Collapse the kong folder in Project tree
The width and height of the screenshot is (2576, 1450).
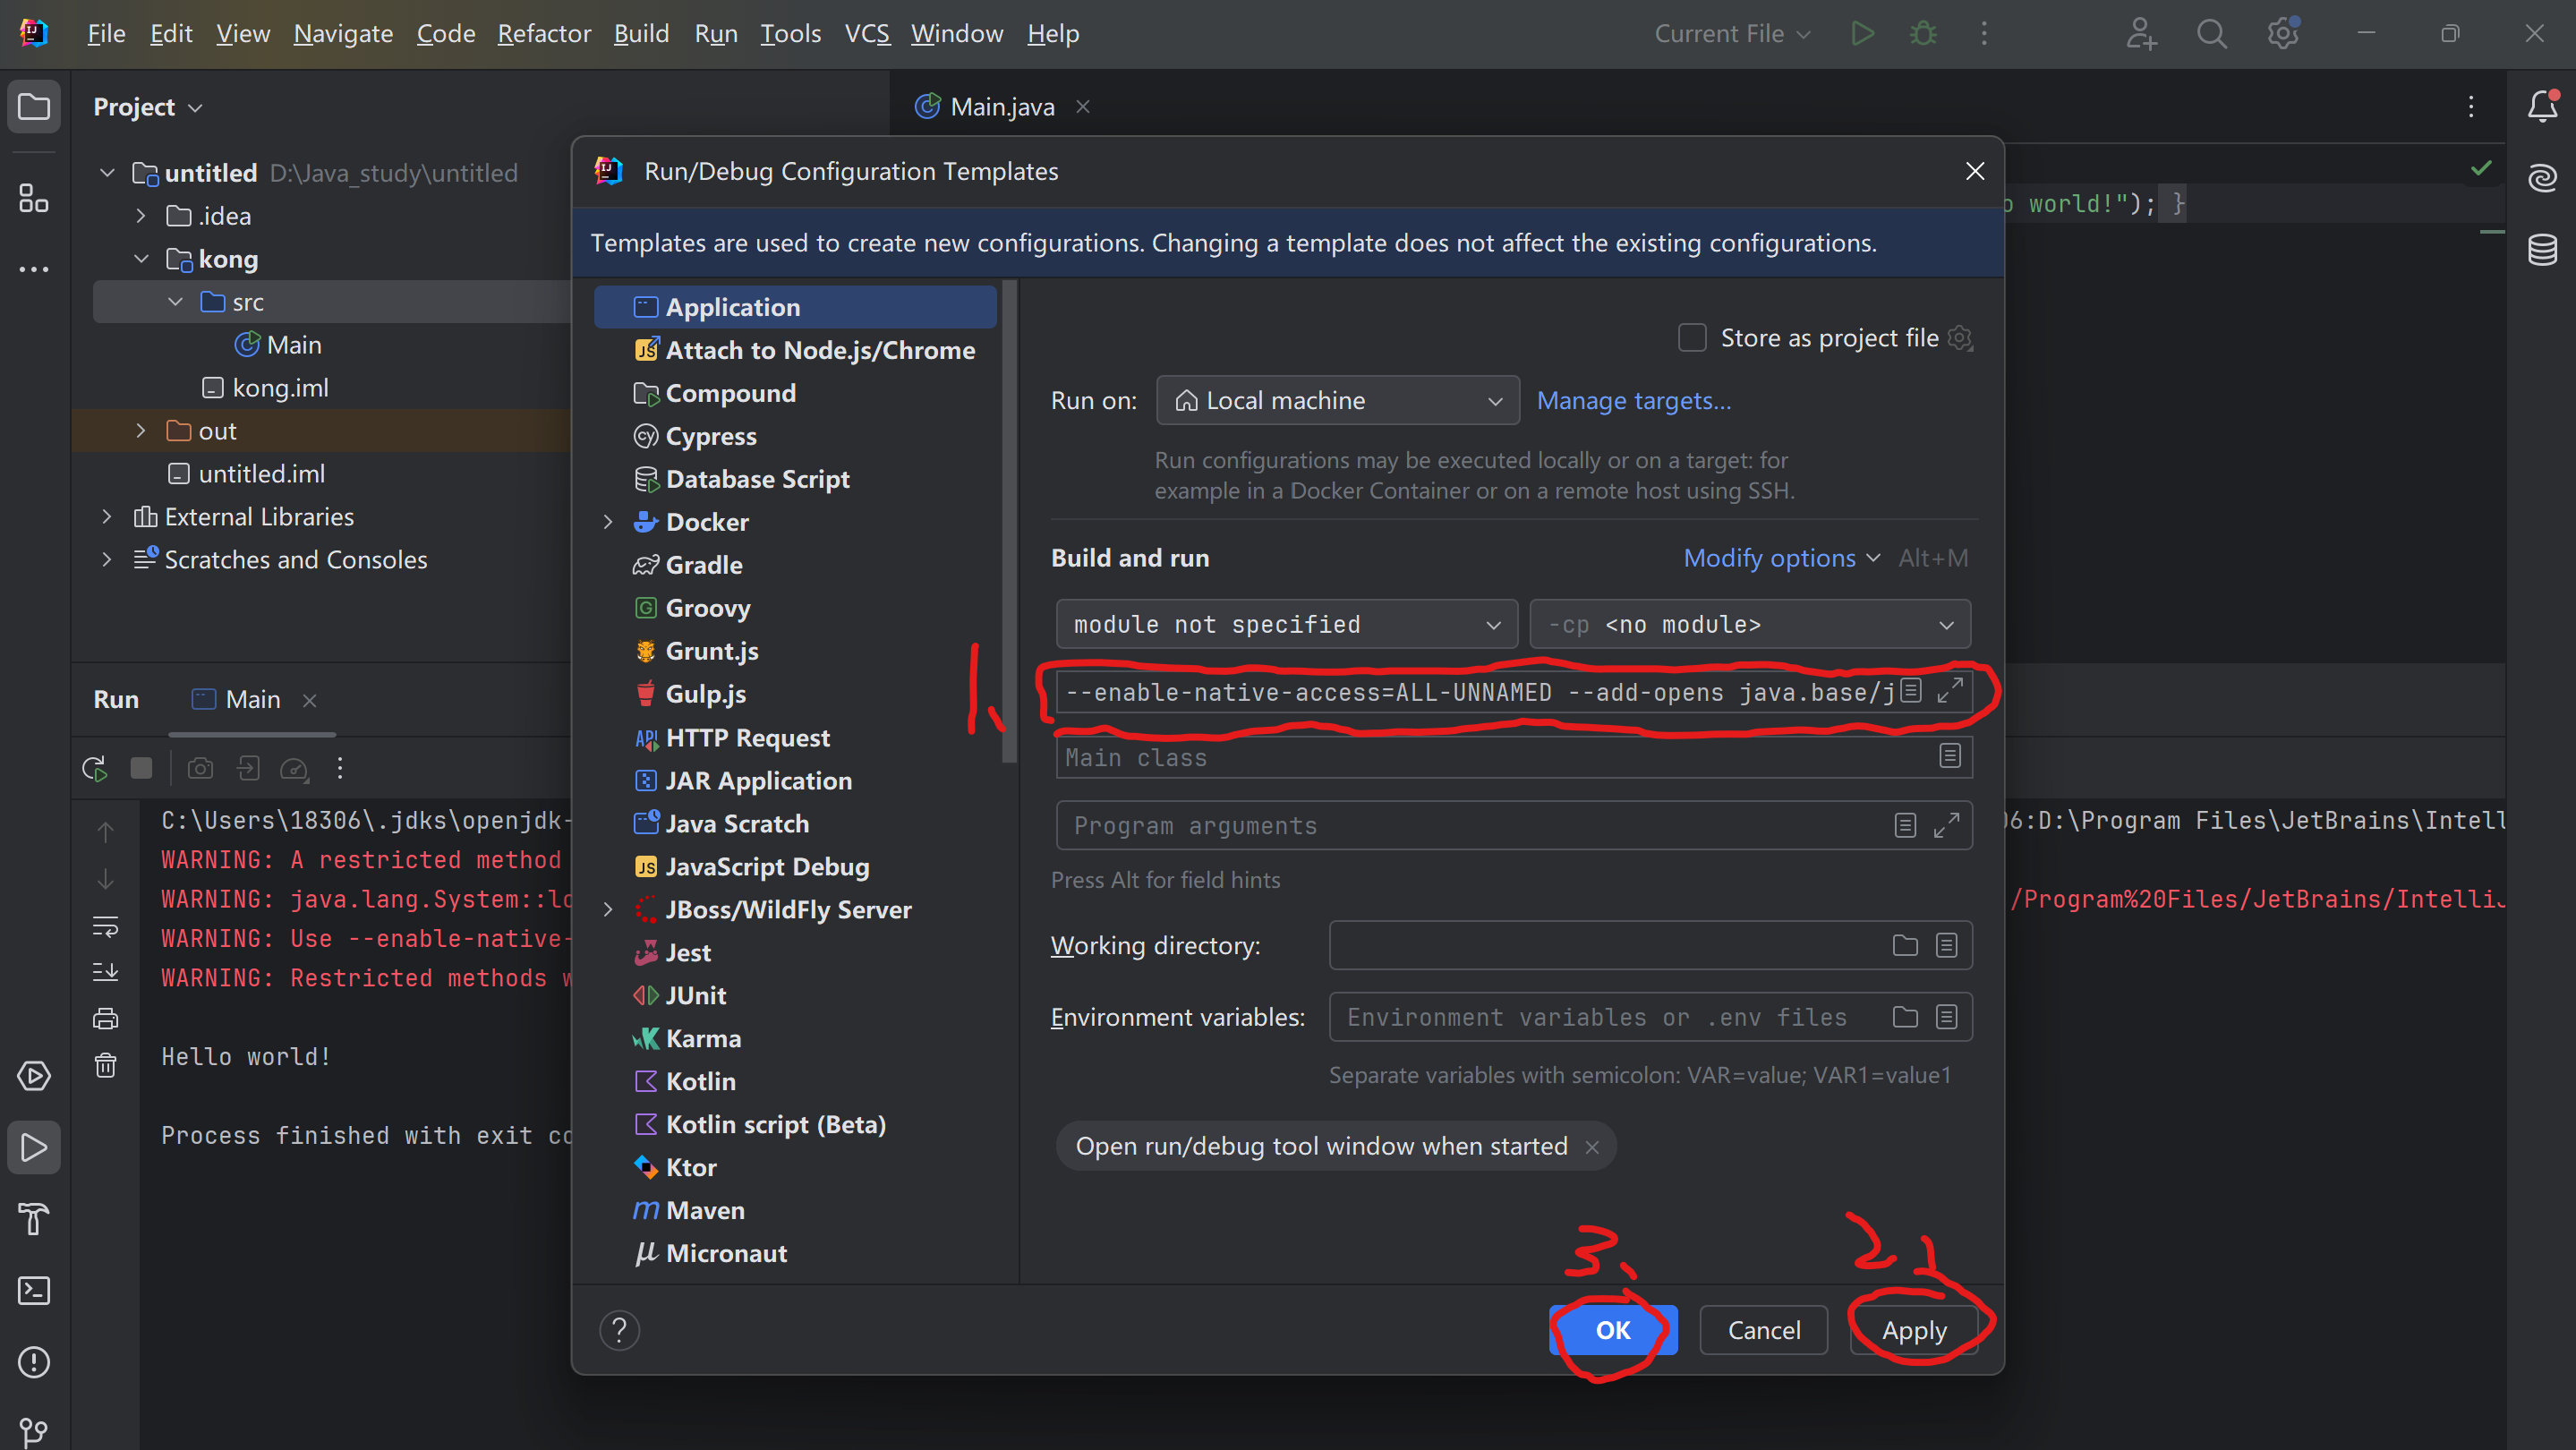coord(141,259)
